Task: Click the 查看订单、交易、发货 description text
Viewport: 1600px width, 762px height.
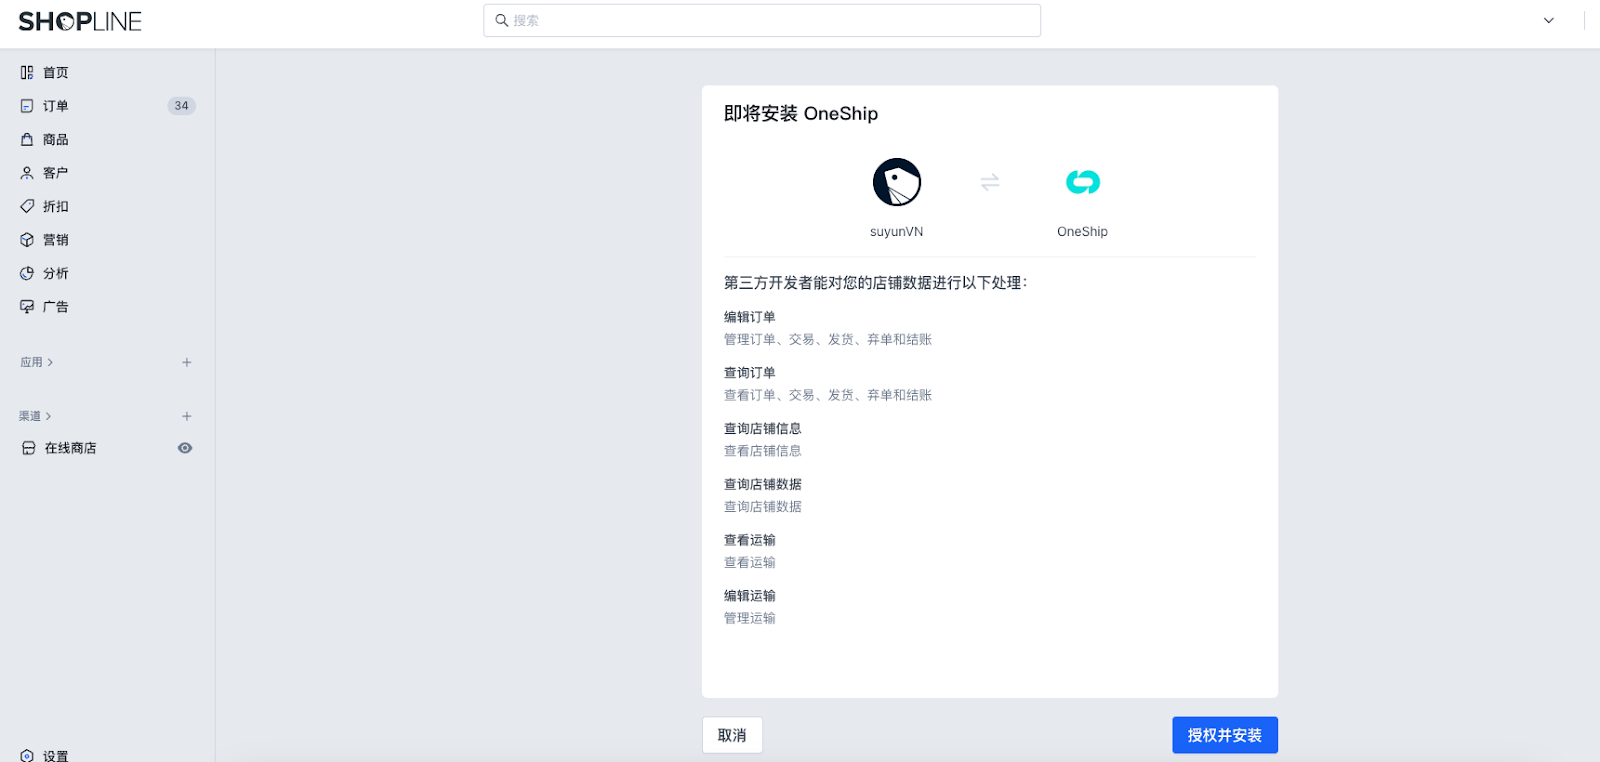Action: 828,395
